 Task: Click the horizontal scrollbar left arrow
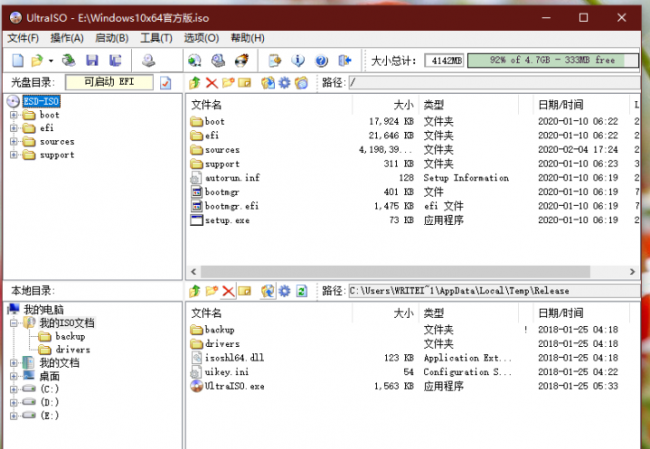click(194, 272)
